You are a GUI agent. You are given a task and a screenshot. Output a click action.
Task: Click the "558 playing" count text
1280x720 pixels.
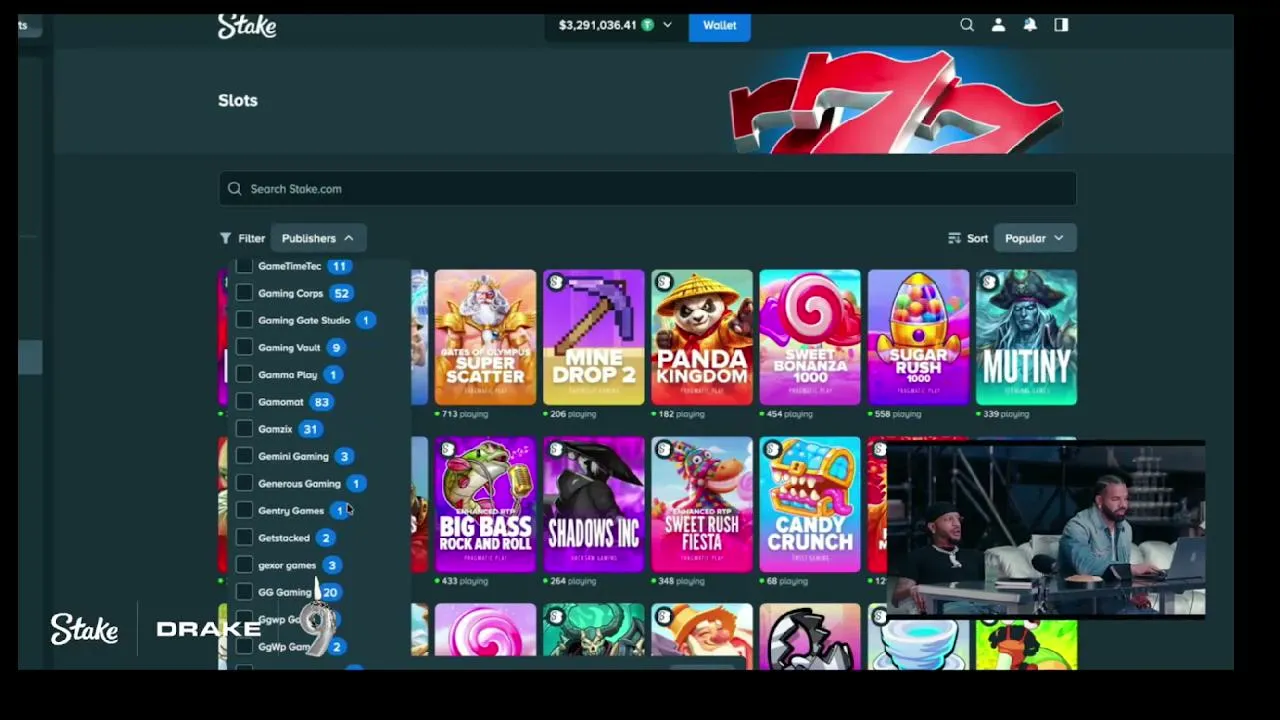click(898, 414)
